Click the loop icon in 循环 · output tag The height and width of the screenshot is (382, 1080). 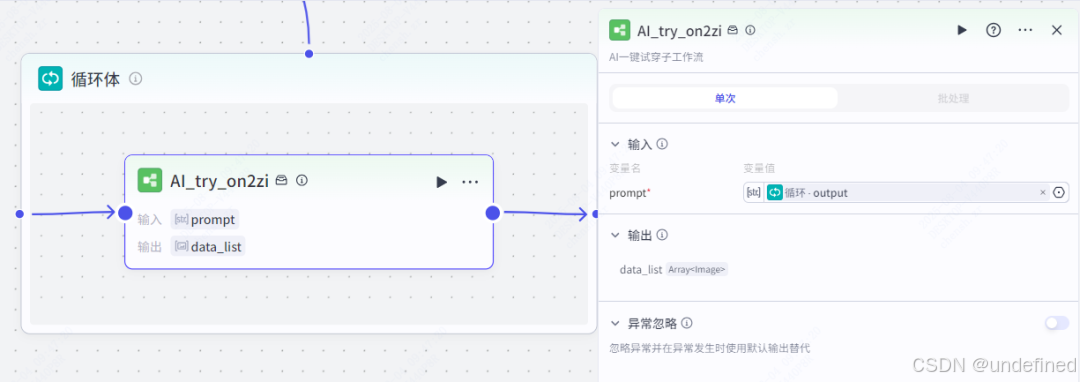click(775, 193)
